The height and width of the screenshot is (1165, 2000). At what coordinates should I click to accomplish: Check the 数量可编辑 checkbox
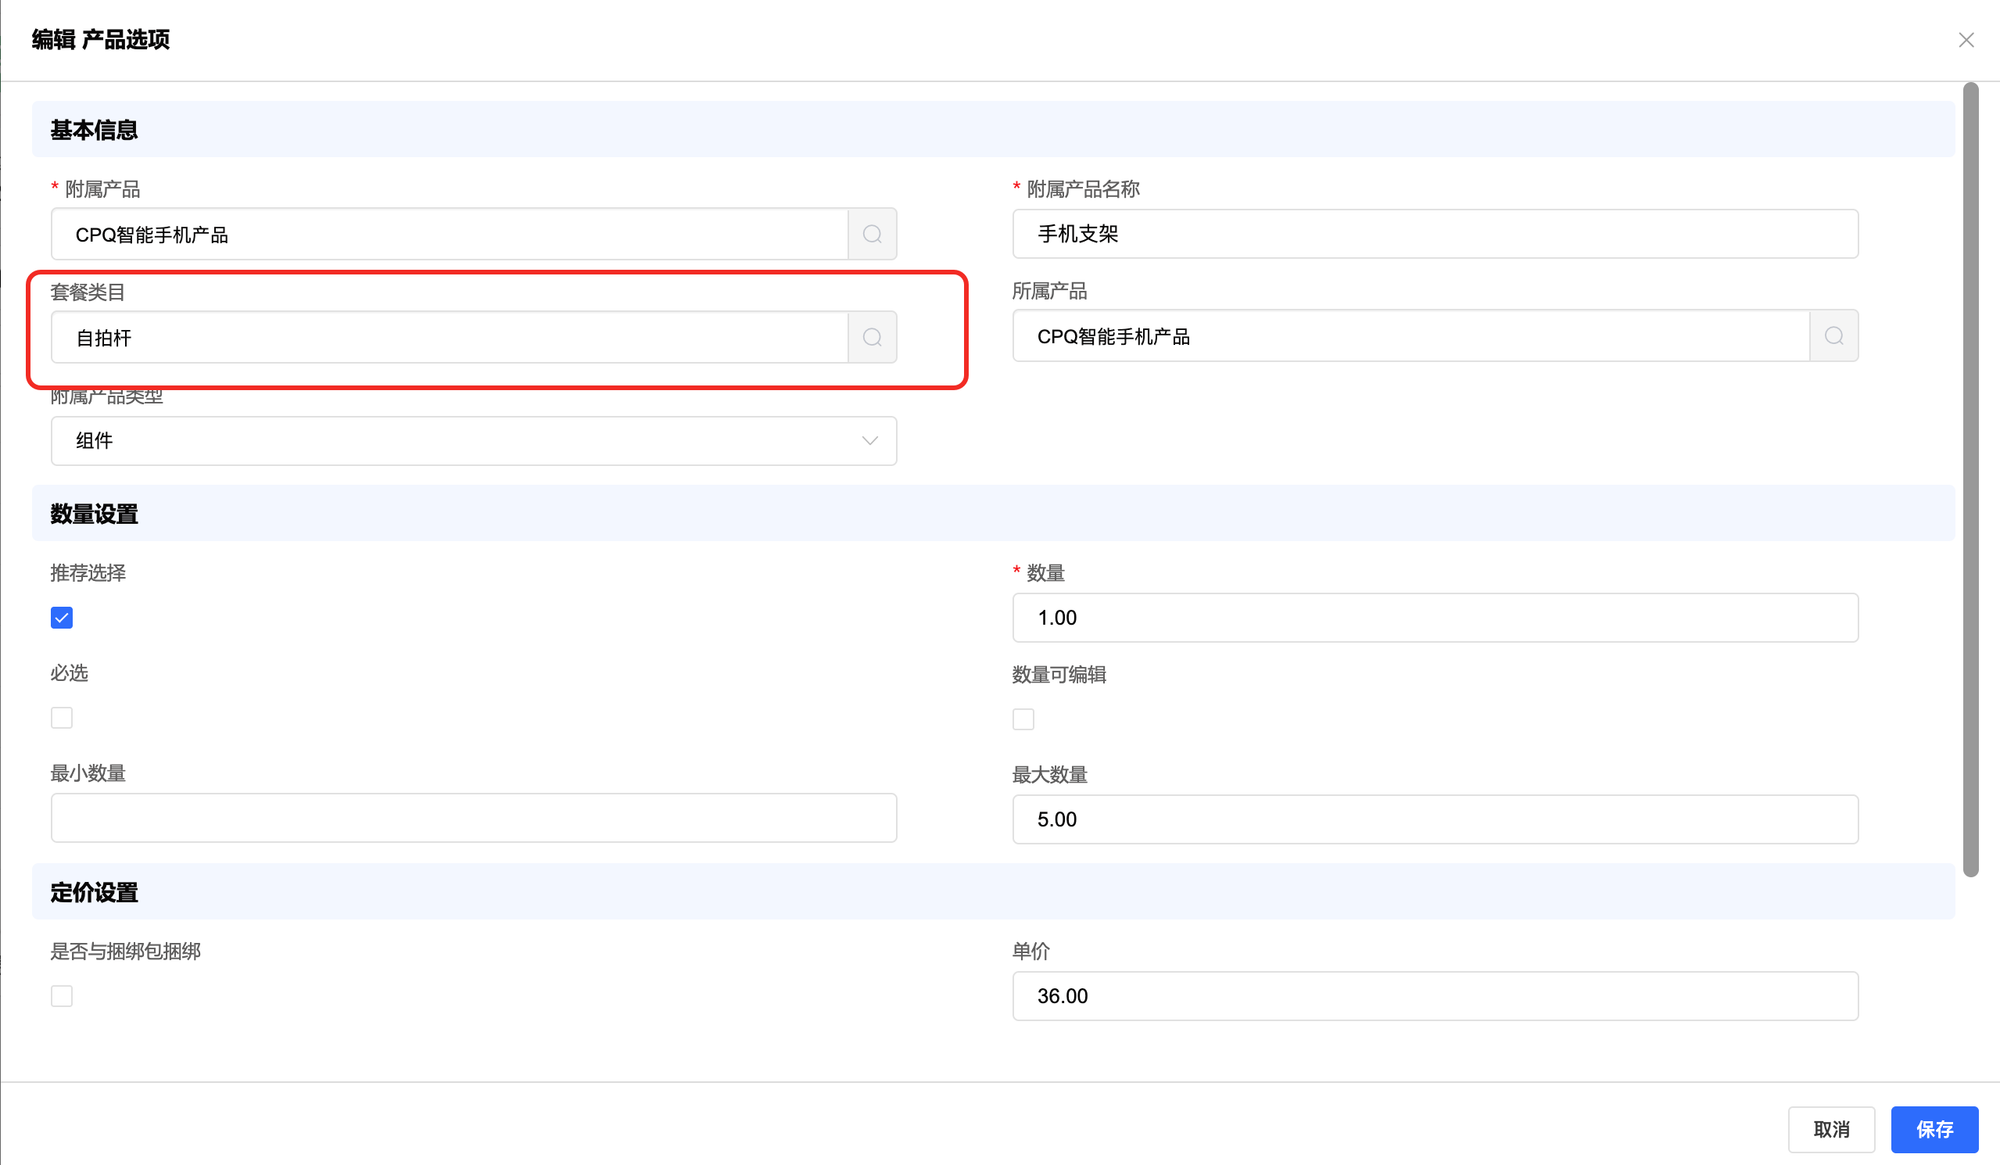(1023, 719)
